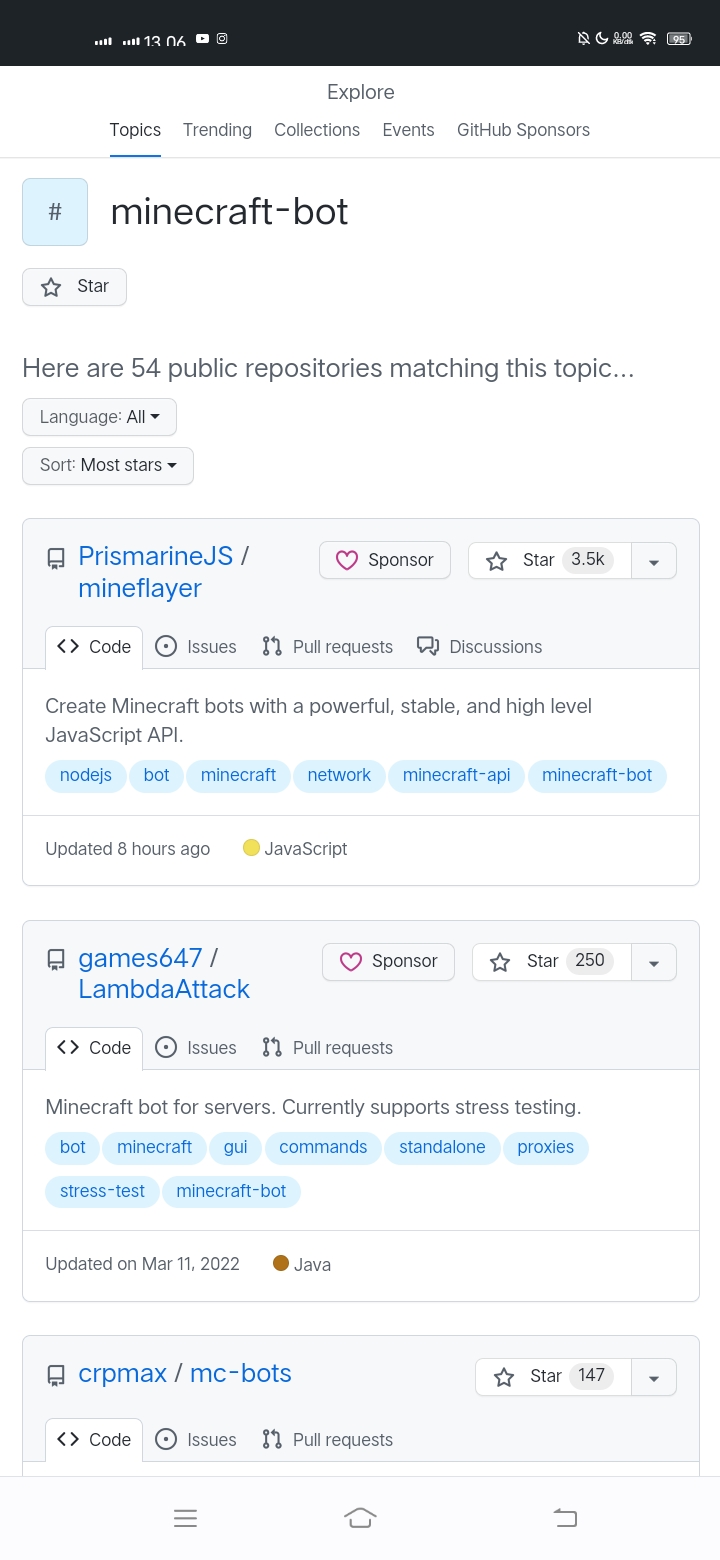The width and height of the screenshot is (720, 1560).
Task: Open the Sort: Most stars dropdown
Action: [x=107, y=465]
